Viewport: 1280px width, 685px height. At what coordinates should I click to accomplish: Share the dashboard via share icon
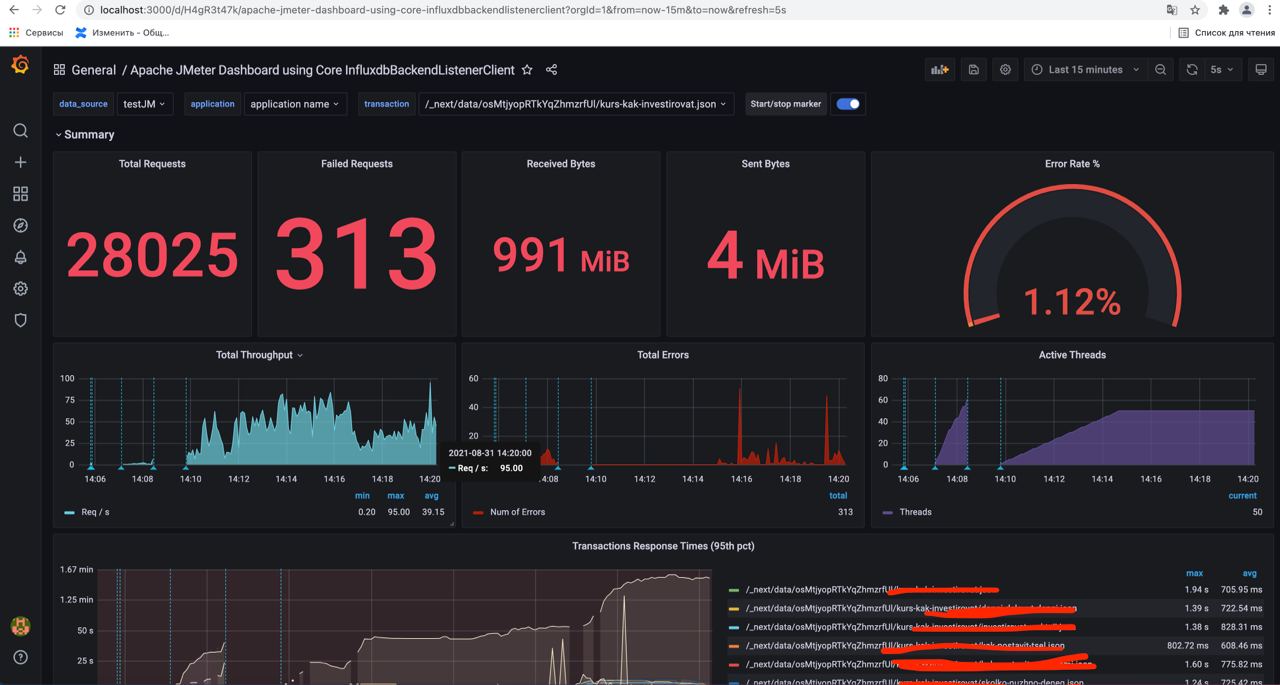click(551, 70)
